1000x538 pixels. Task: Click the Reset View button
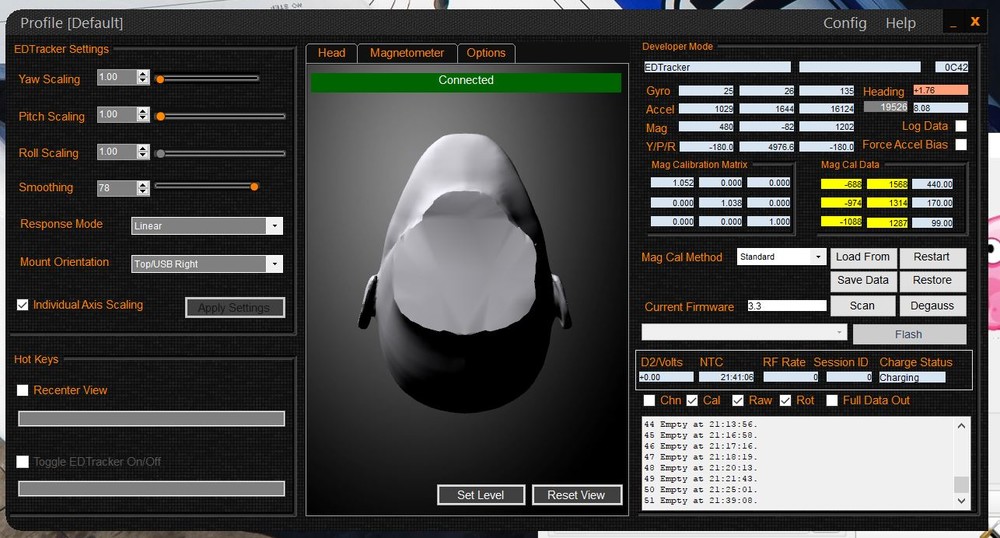(576, 495)
